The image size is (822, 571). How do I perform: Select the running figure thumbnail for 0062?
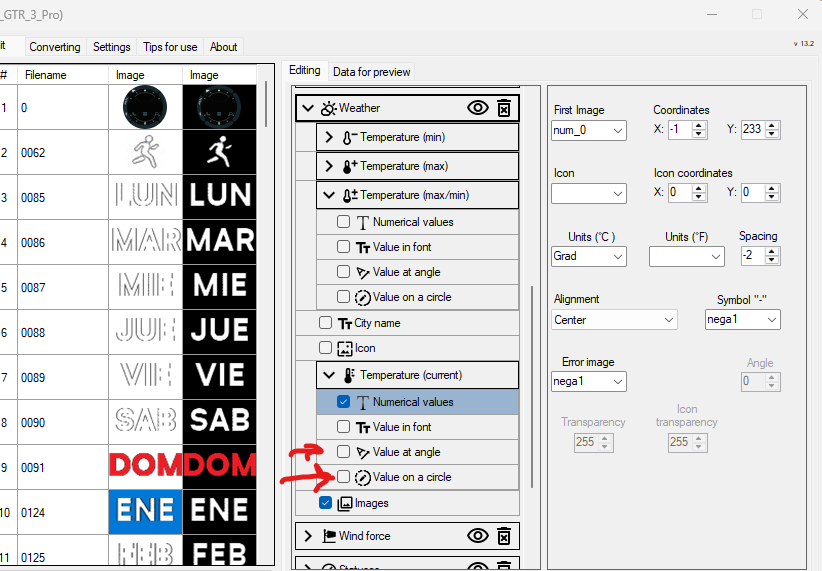click(145, 152)
